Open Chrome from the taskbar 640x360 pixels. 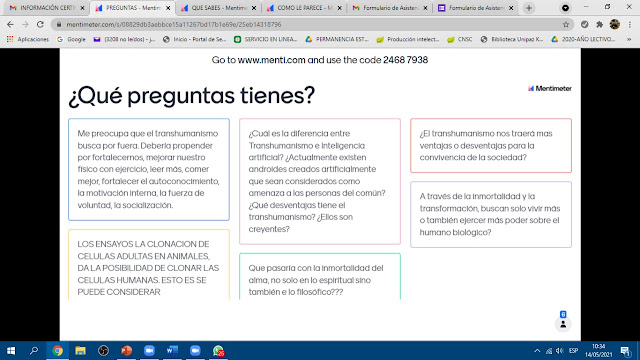(58, 351)
